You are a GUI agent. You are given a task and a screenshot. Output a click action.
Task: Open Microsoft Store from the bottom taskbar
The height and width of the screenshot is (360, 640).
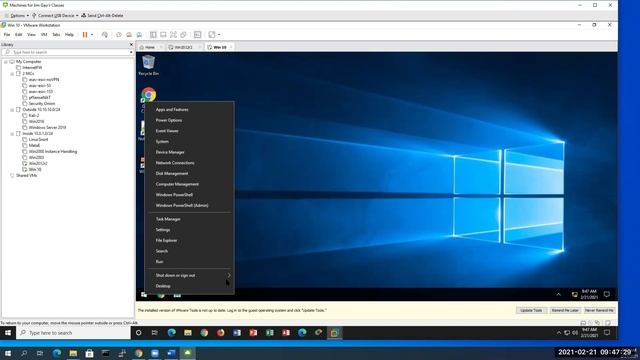pos(89,353)
